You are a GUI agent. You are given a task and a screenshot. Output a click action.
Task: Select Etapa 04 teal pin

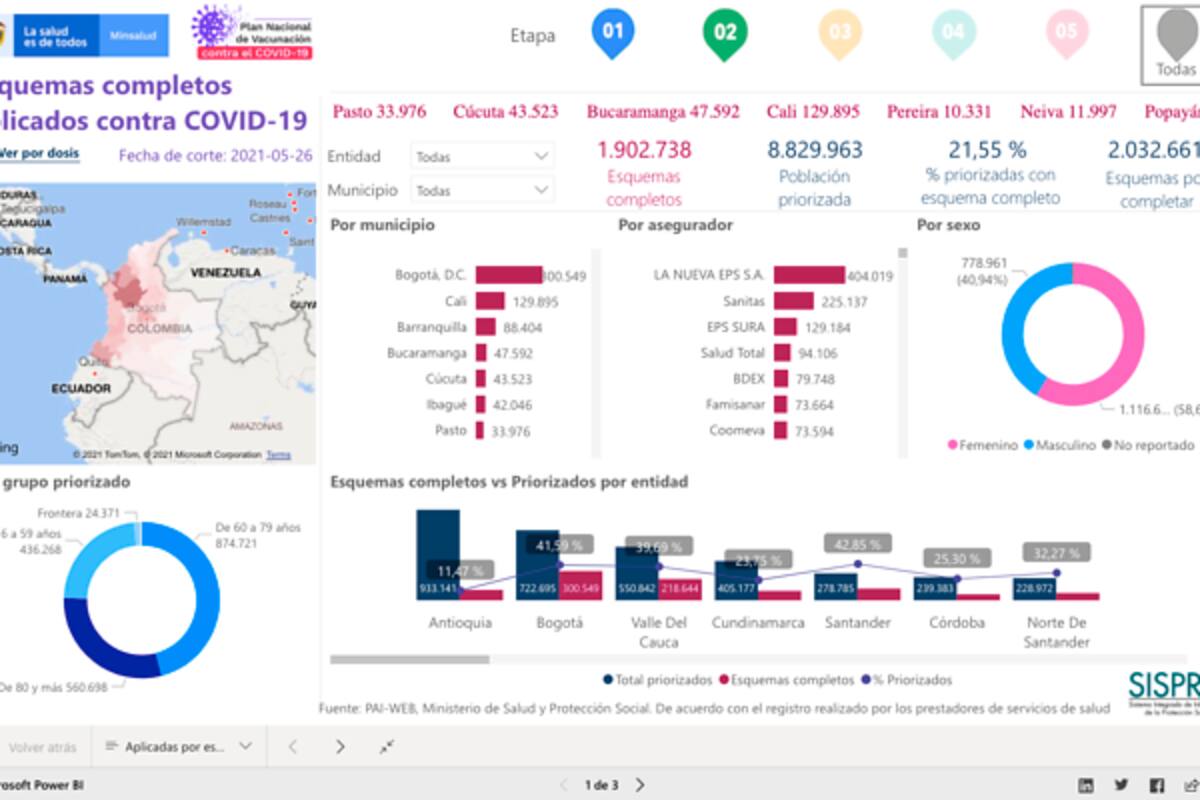click(953, 32)
